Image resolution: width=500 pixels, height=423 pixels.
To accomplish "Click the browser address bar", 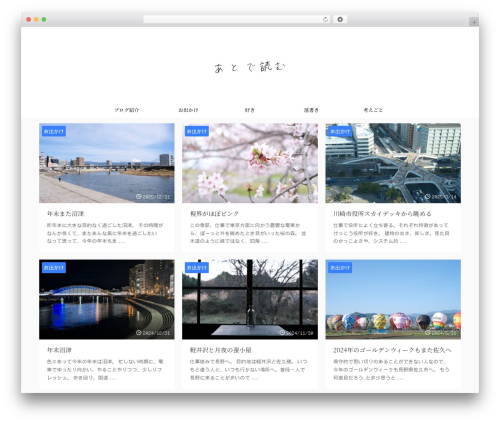I will pos(237,20).
